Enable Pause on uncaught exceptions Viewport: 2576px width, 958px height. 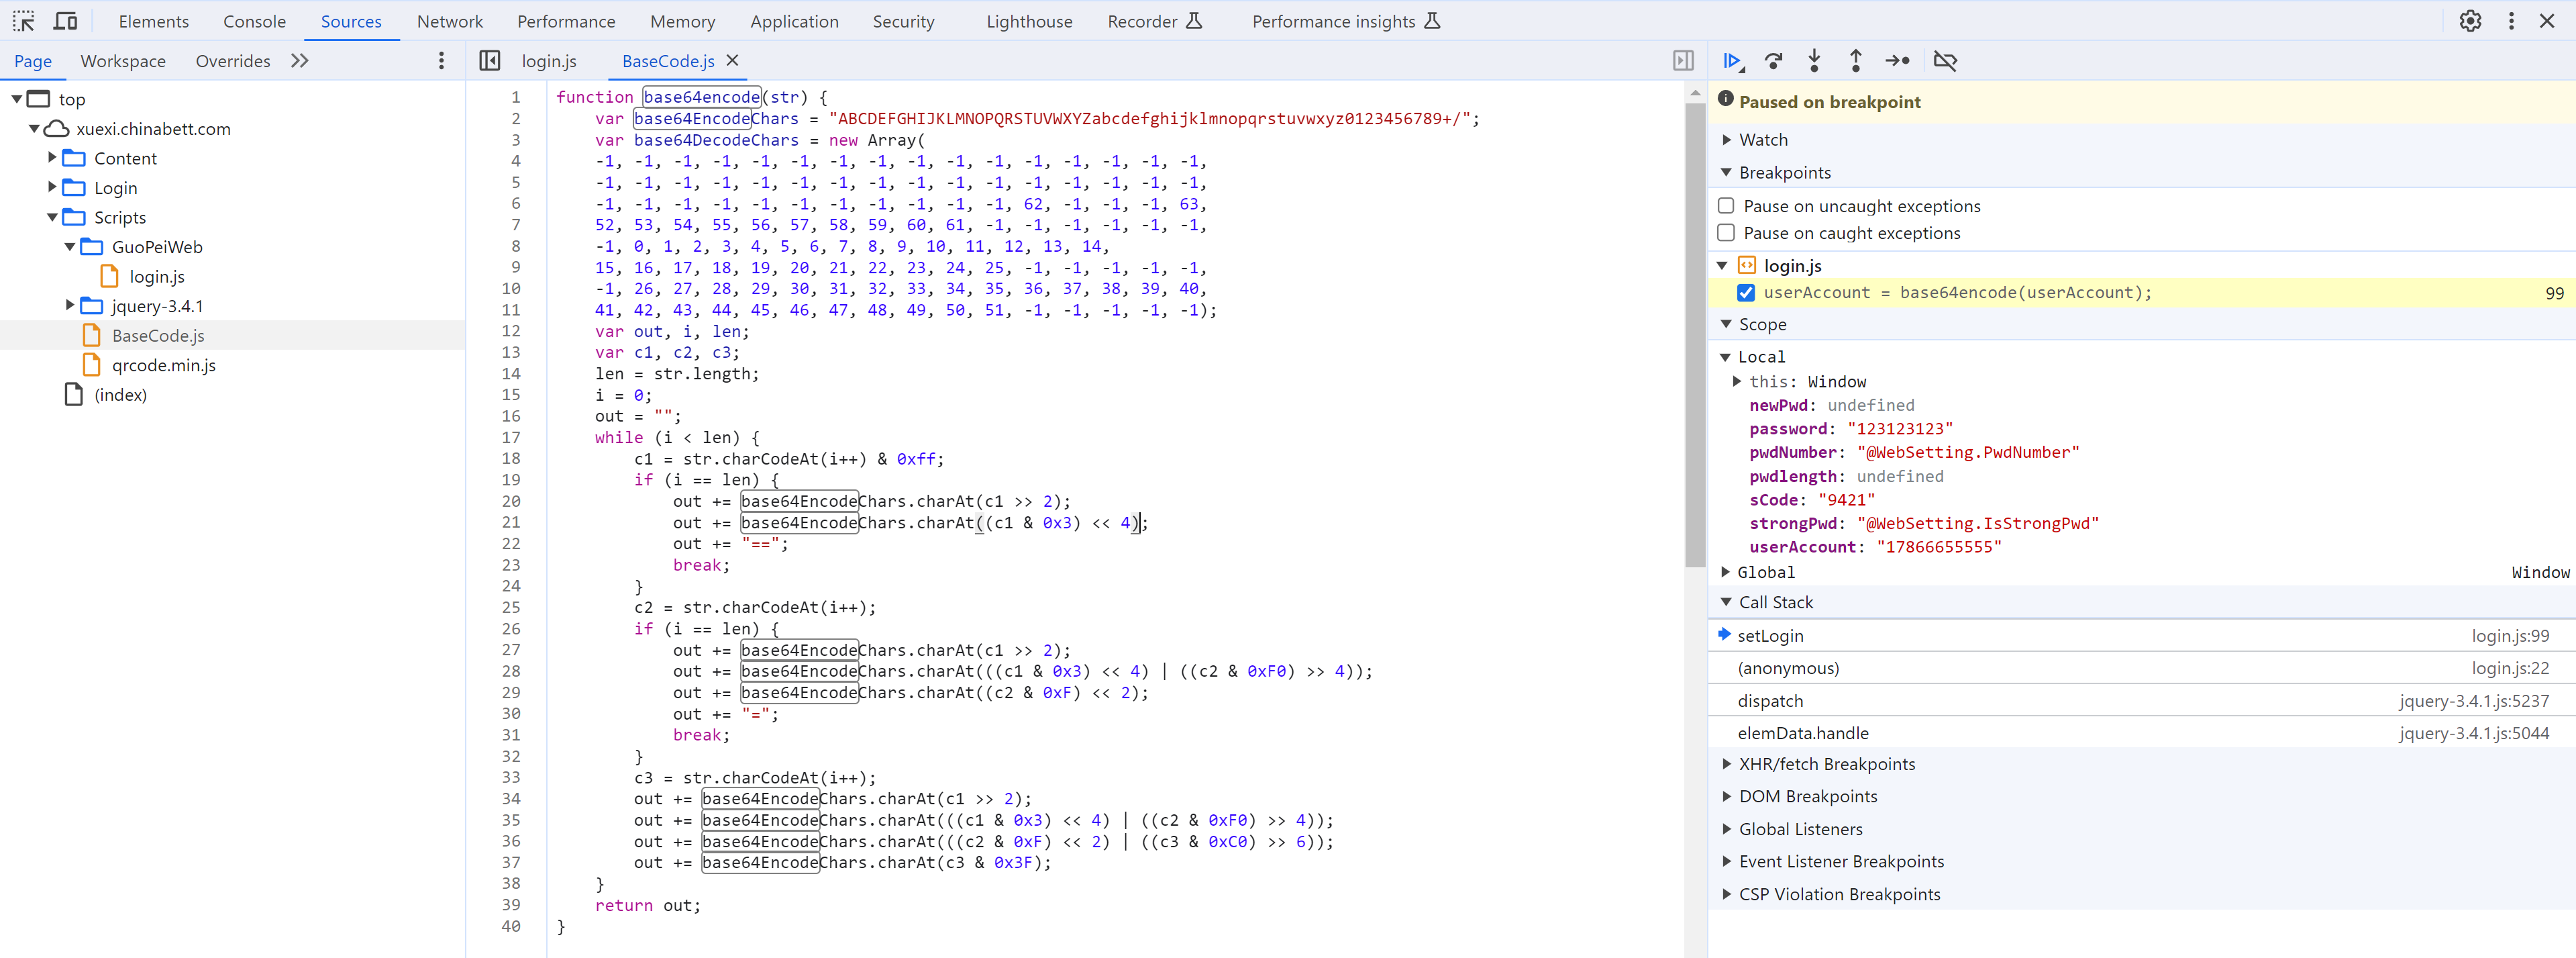pyautogui.click(x=1729, y=204)
